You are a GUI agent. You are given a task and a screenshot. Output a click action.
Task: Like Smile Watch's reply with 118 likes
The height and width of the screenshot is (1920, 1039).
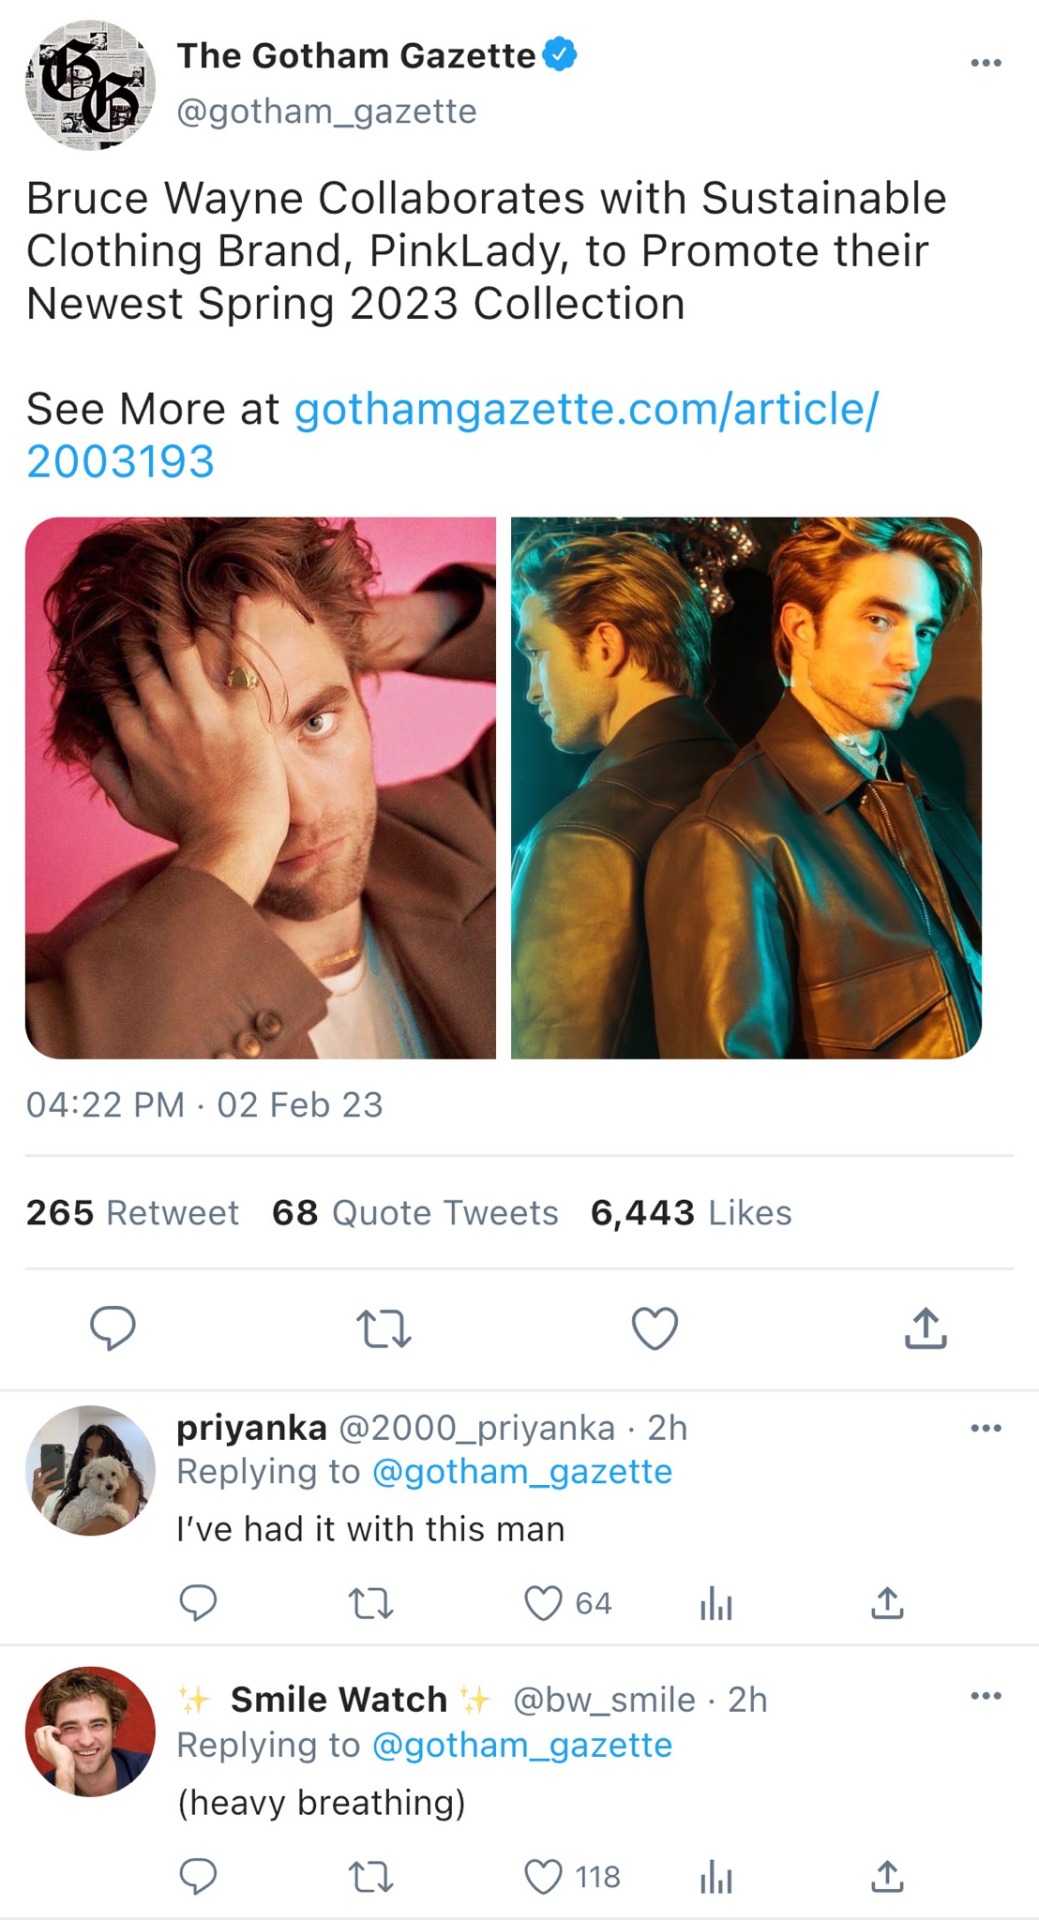[x=544, y=1876]
